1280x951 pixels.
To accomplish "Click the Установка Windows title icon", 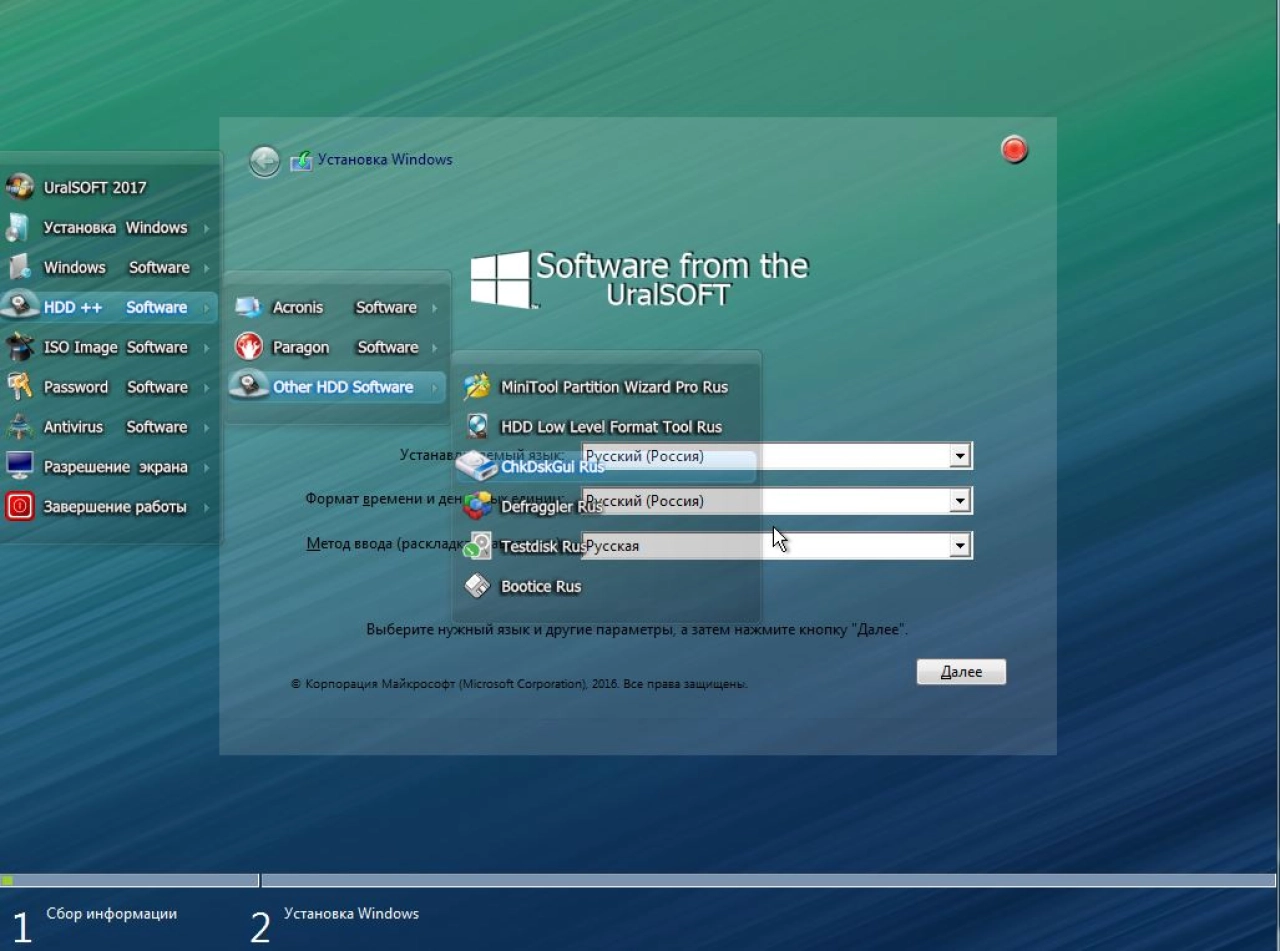I will click(x=301, y=160).
